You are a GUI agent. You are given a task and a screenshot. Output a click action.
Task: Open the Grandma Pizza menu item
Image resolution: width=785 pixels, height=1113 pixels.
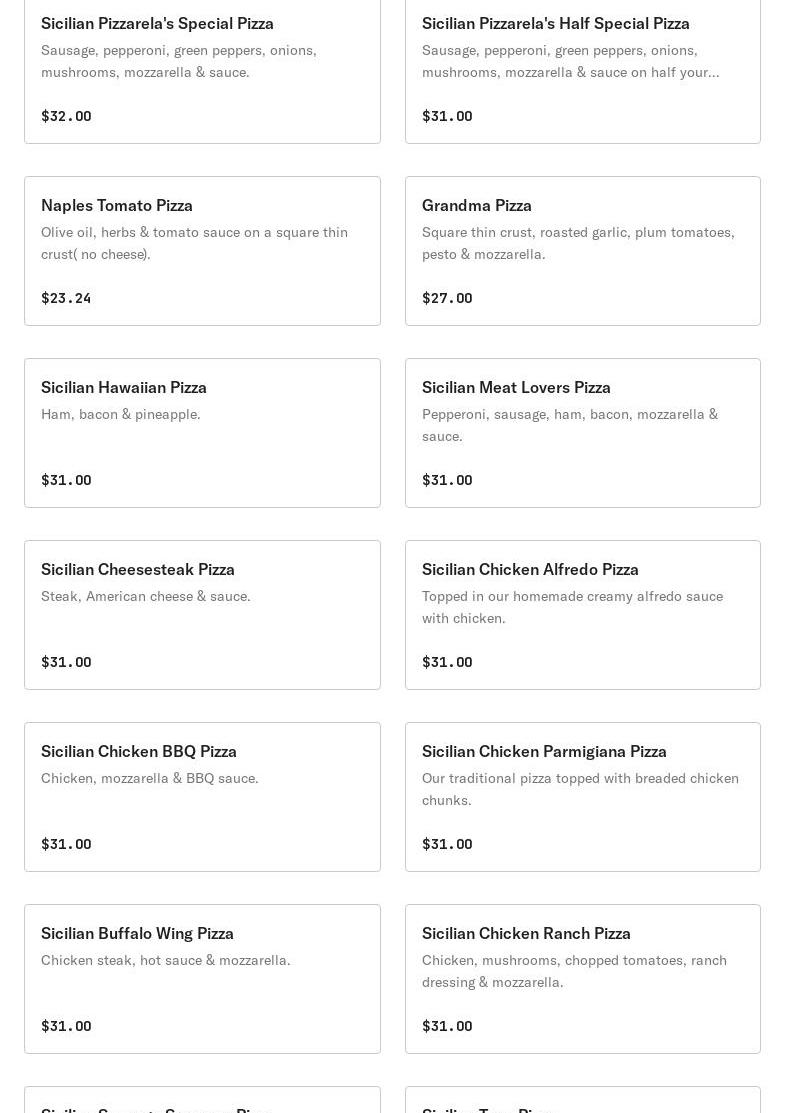(582, 251)
